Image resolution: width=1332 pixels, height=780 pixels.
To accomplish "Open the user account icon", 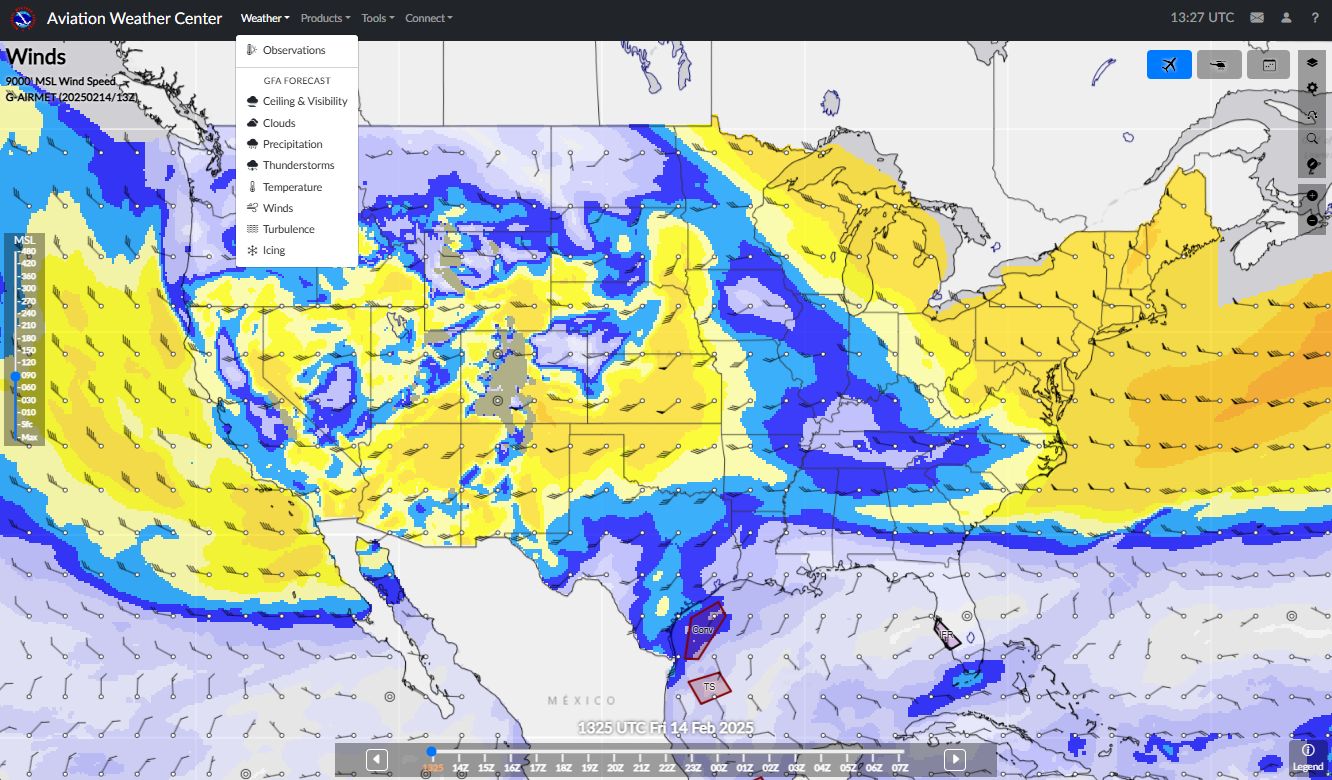I will (x=1286, y=18).
